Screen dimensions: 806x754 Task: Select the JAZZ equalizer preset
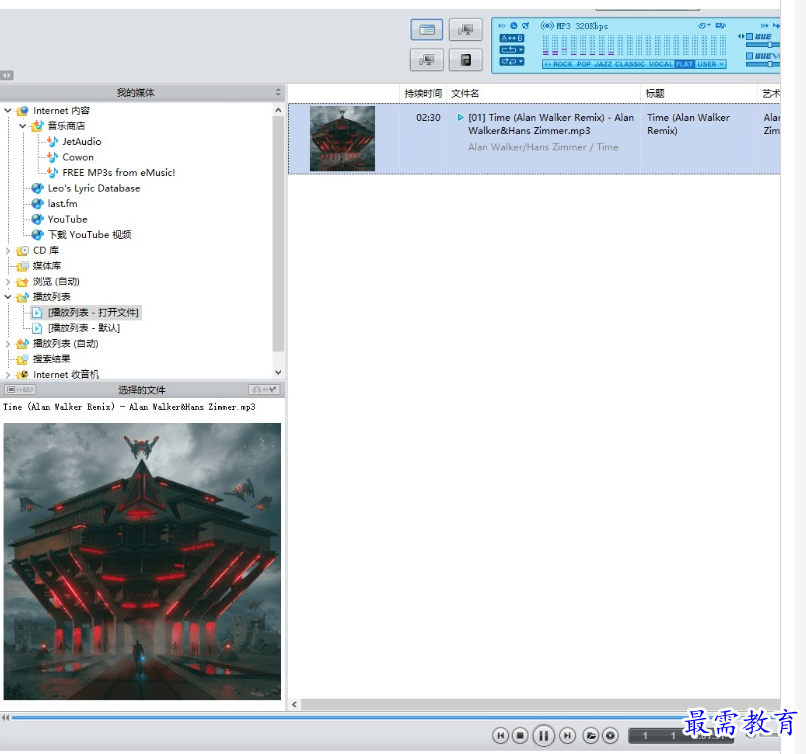(603, 64)
